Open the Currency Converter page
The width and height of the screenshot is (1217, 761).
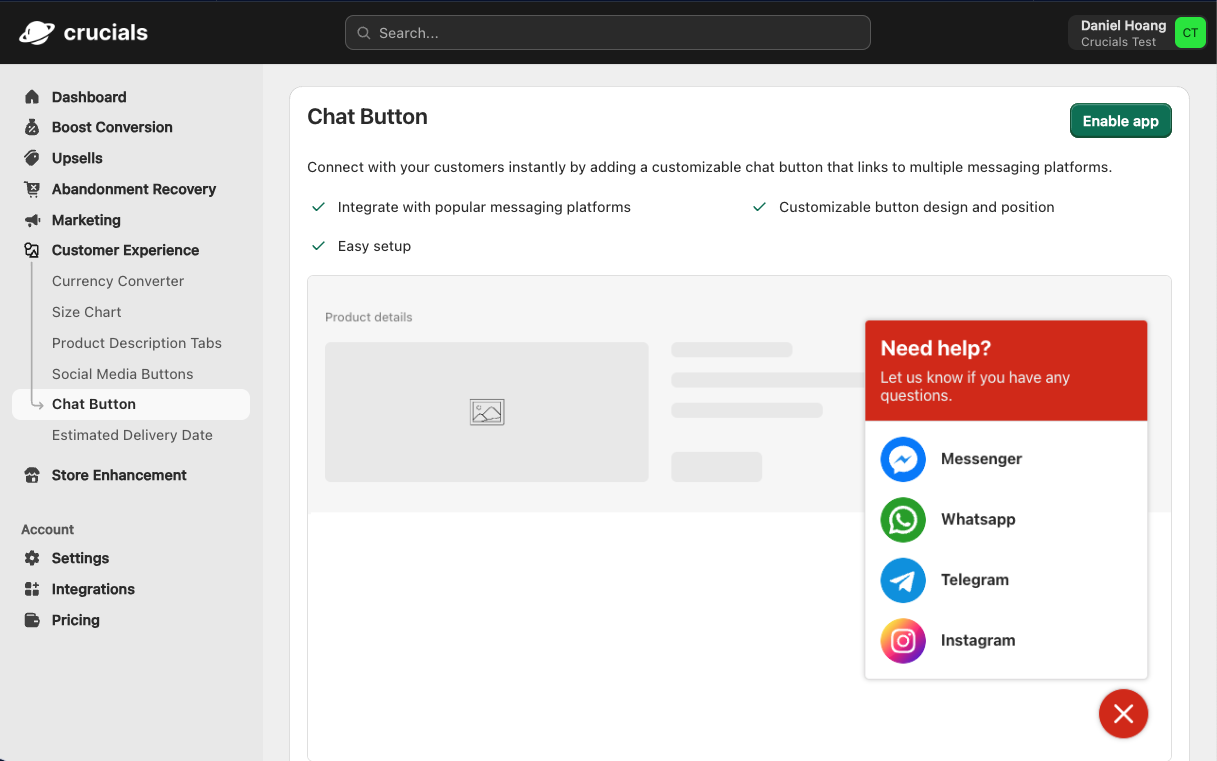[x=118, y=281]
